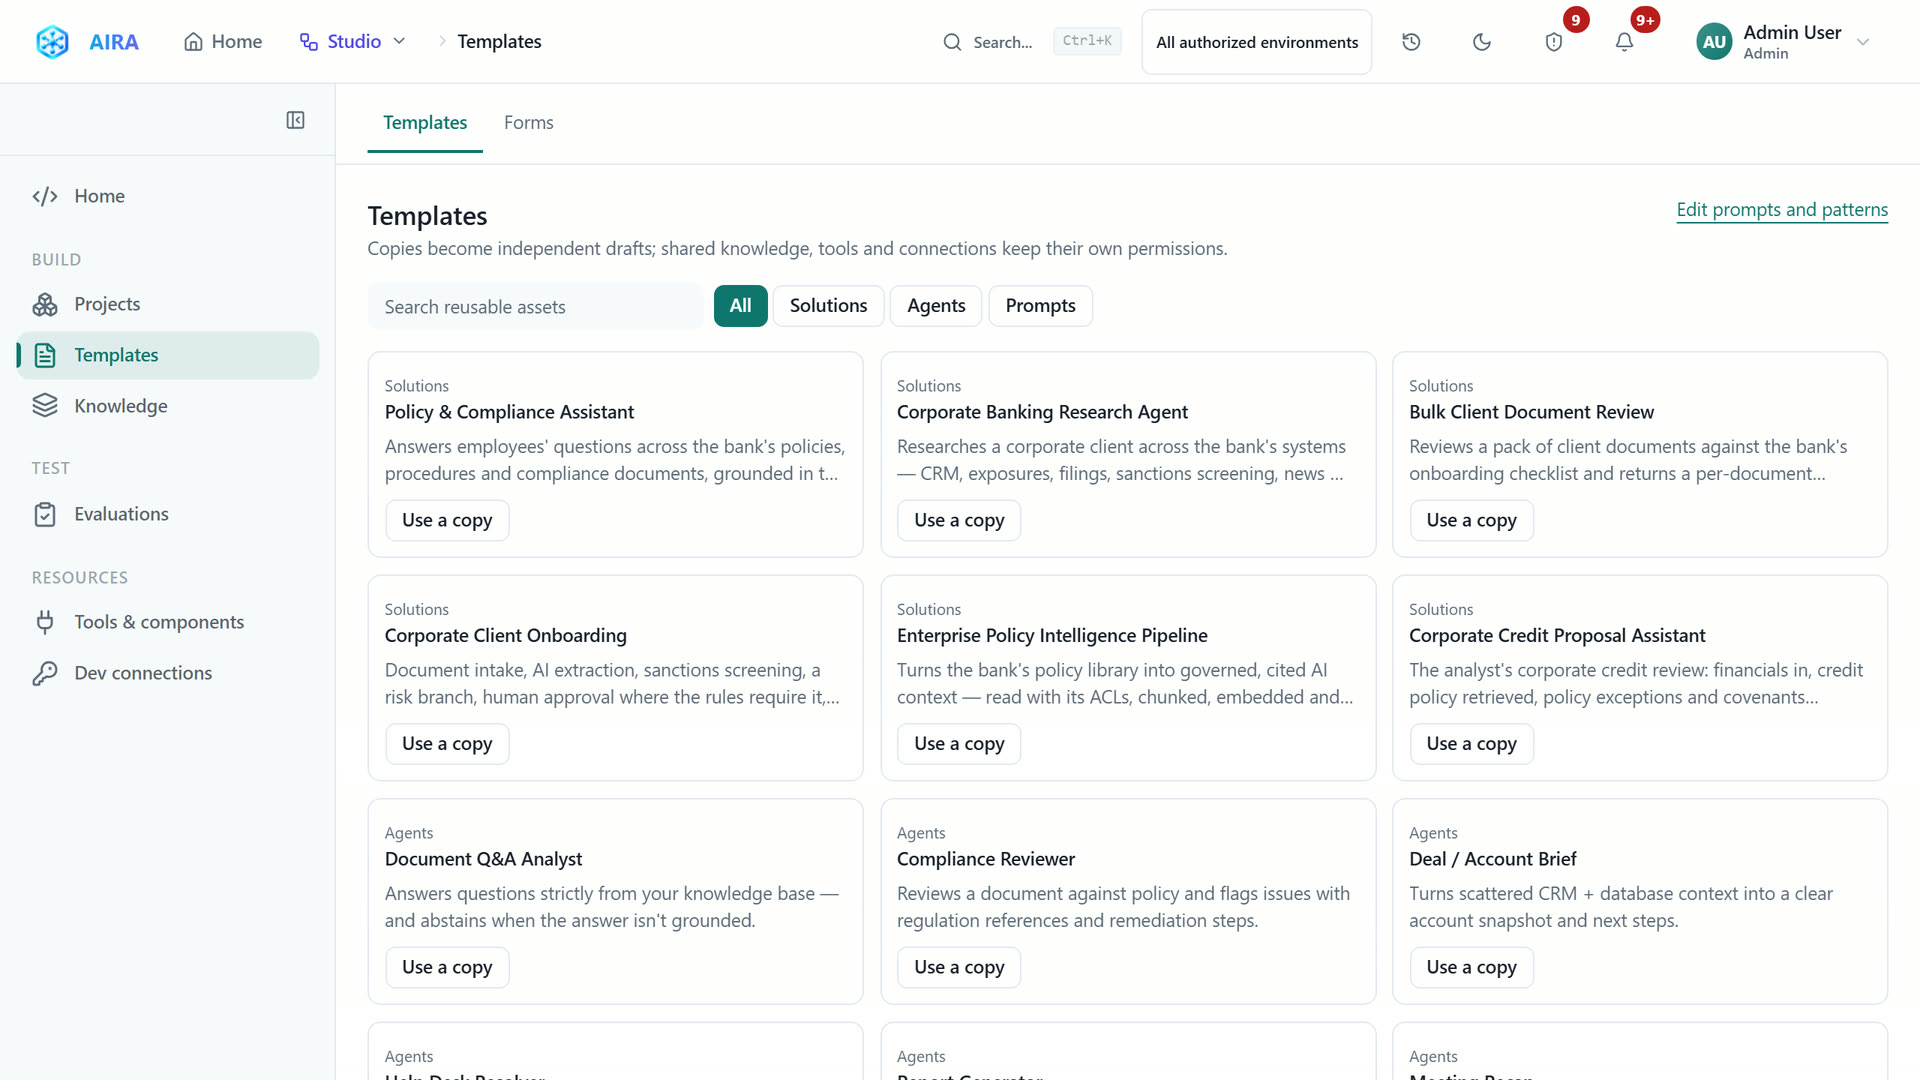Click Templates breadcrumb text
The height and width of the screenshot is (1080, 1920).
point(499,42)
